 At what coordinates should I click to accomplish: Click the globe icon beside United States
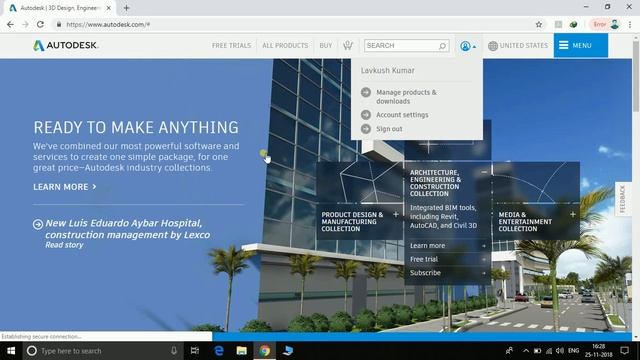click(x=493, y=46)
